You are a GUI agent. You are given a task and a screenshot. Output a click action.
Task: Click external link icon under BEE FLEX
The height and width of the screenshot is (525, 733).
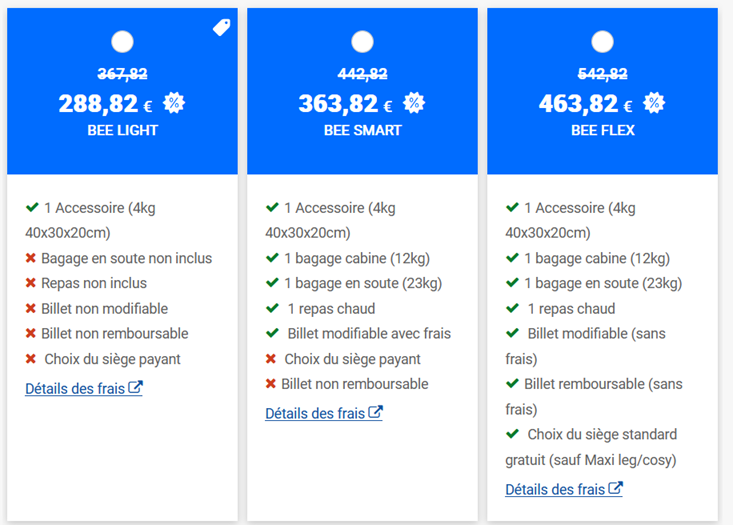click(616, 488)
